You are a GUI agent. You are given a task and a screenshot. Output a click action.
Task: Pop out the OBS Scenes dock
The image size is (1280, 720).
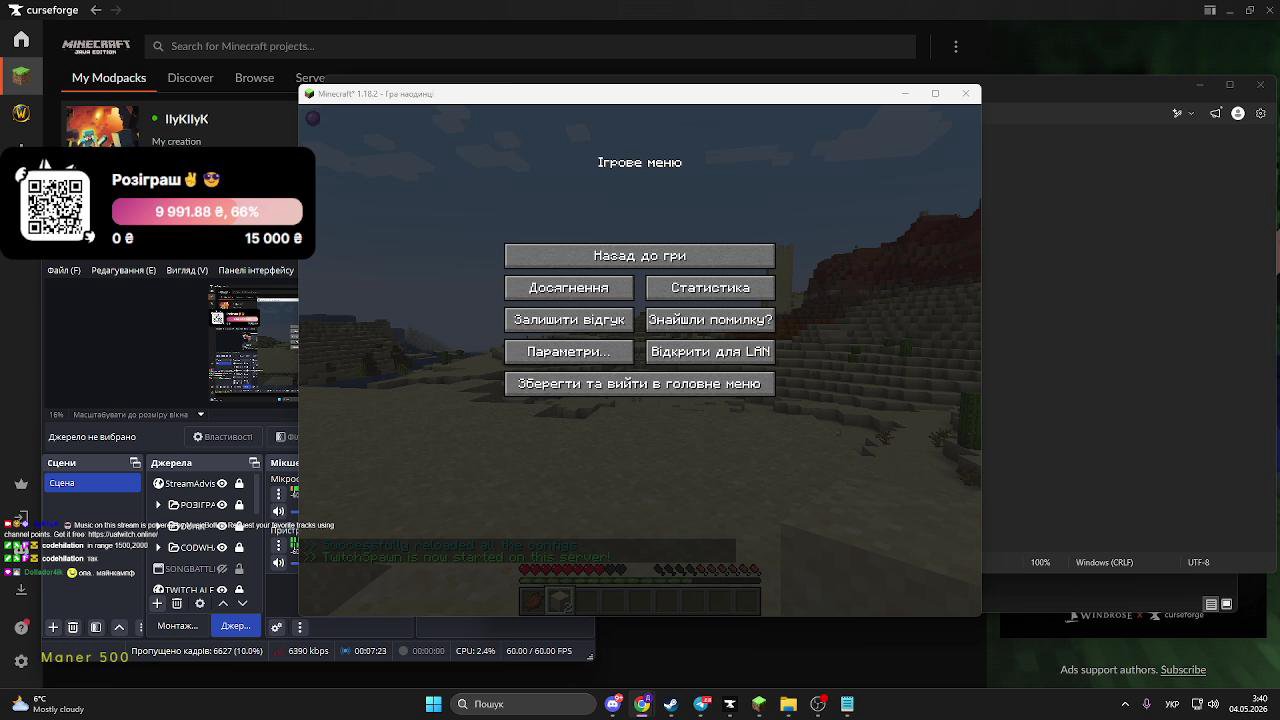click(135, 463)
